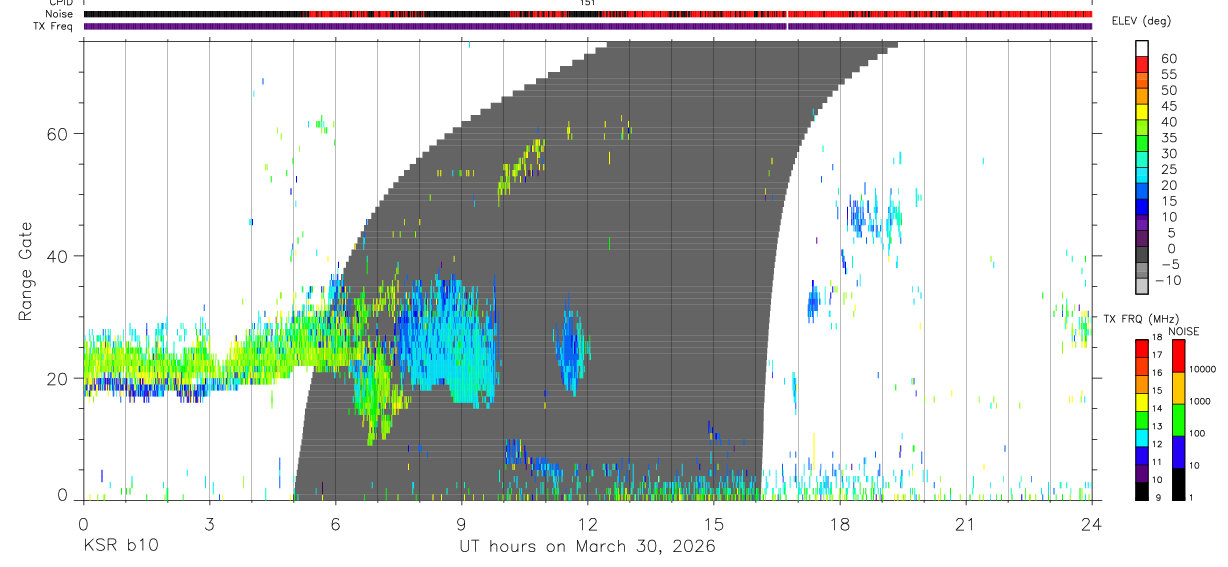Click the black swatch in NOISE legend
This screenshot has height=567, width=1228.
pos(1178,484)
